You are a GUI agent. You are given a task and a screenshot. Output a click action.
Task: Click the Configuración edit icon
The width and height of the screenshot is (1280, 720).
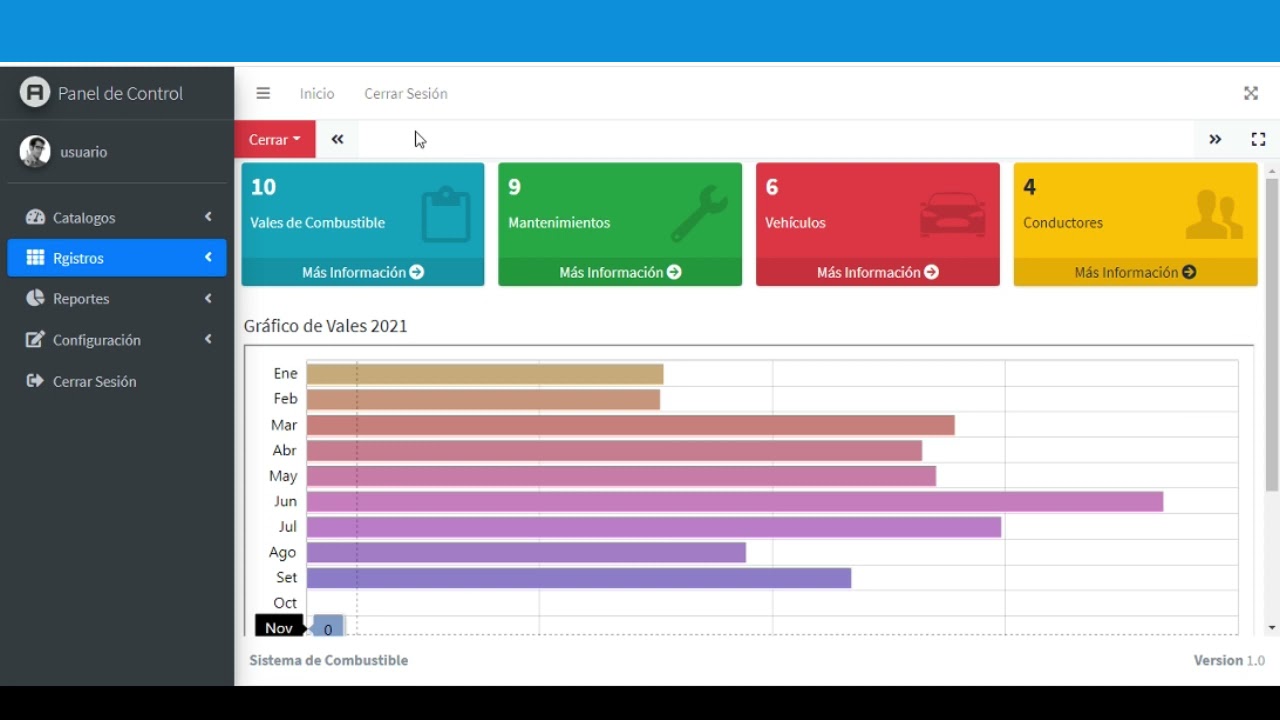click(35, 340)
